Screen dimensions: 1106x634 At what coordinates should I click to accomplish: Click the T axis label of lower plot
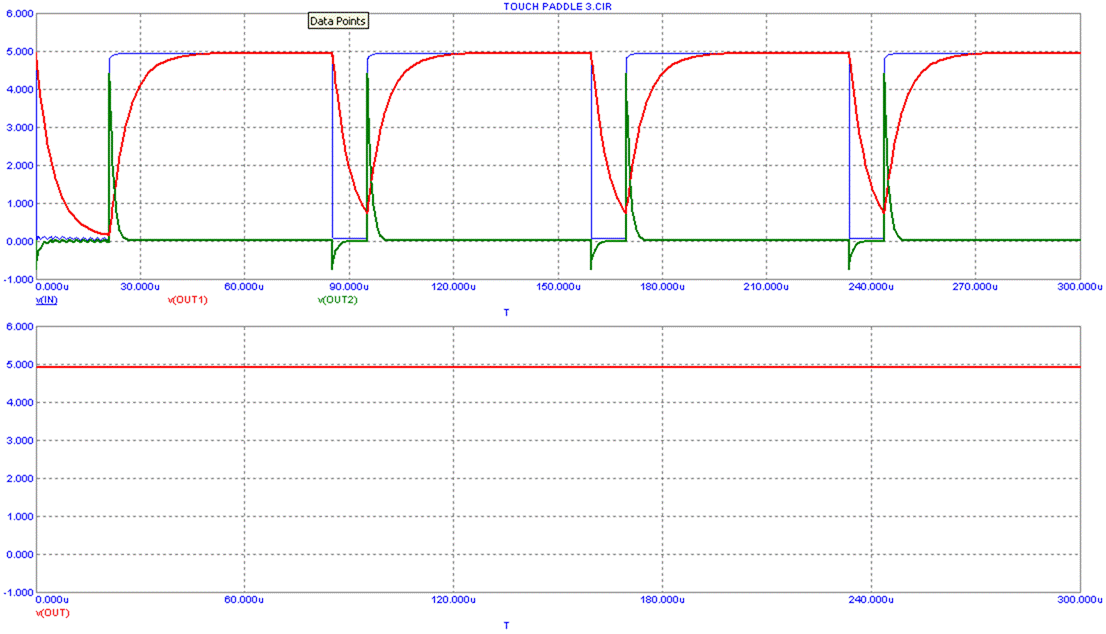coord(506,624)
